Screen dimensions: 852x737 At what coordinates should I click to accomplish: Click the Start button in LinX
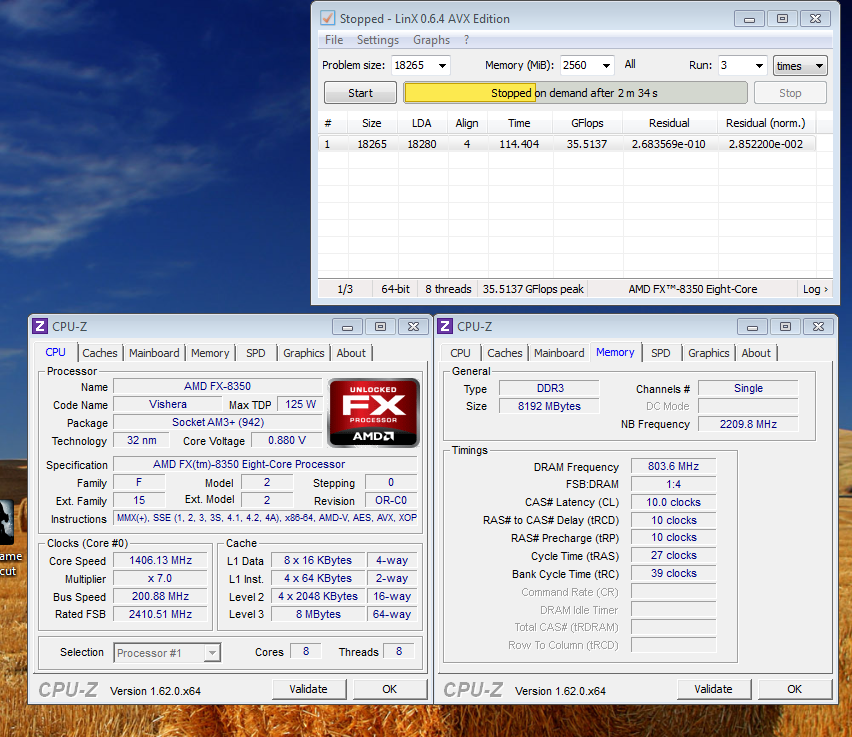point(360,93)
